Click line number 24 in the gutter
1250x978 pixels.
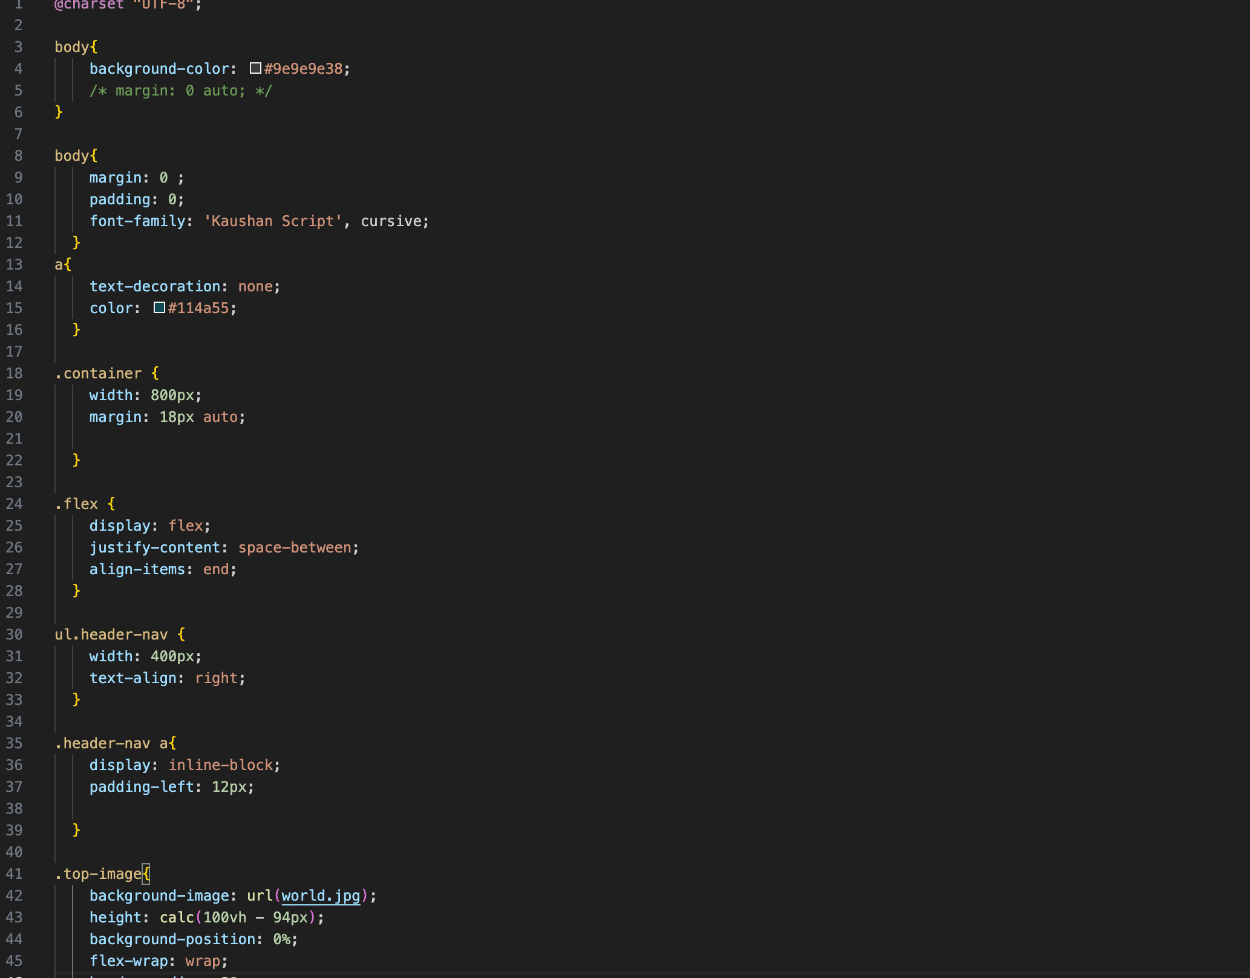(x=14, y=504)
